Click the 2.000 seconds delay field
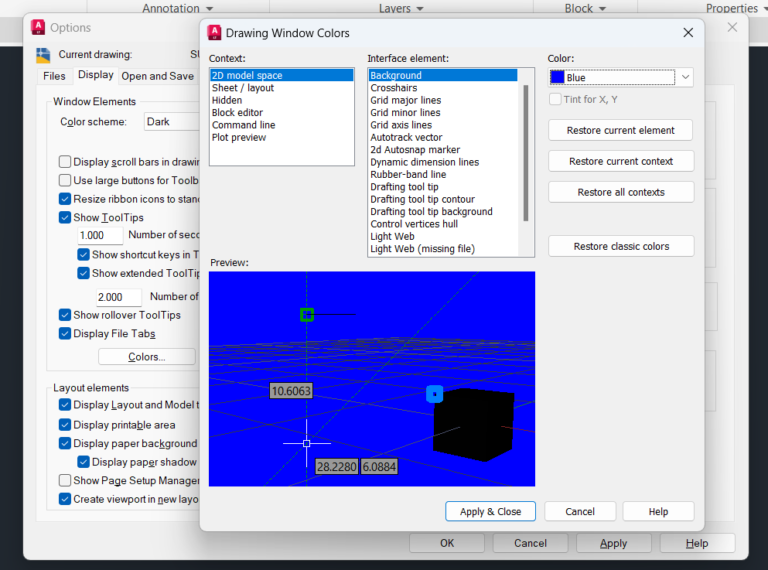 coord(119,297)
